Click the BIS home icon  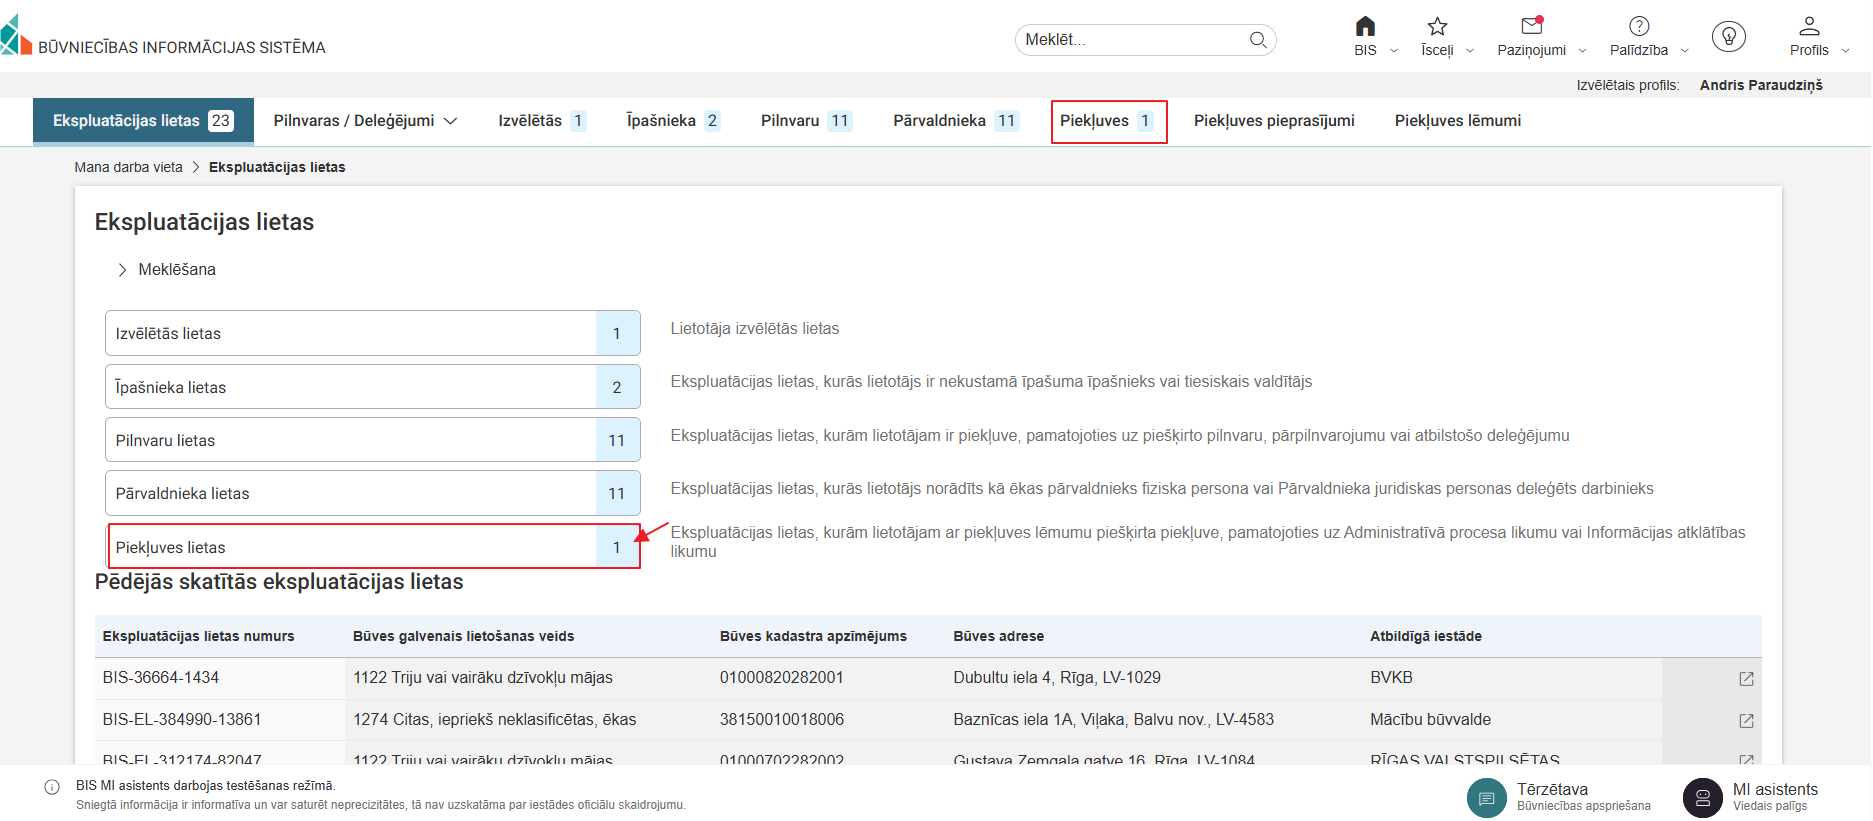(1365, 27)
